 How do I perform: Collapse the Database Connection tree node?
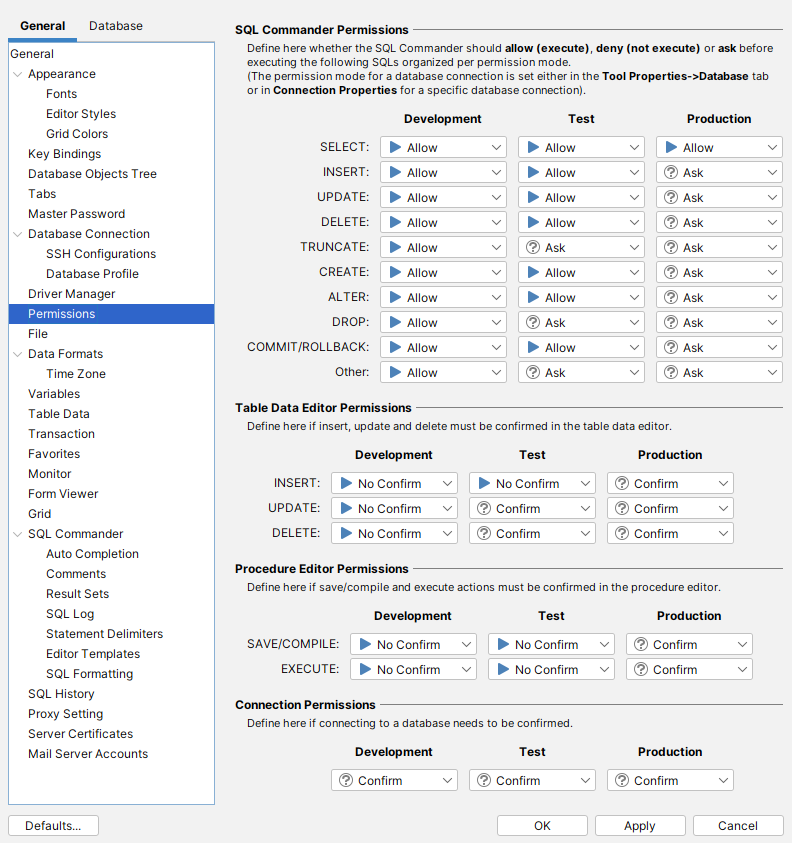(17, 234)
